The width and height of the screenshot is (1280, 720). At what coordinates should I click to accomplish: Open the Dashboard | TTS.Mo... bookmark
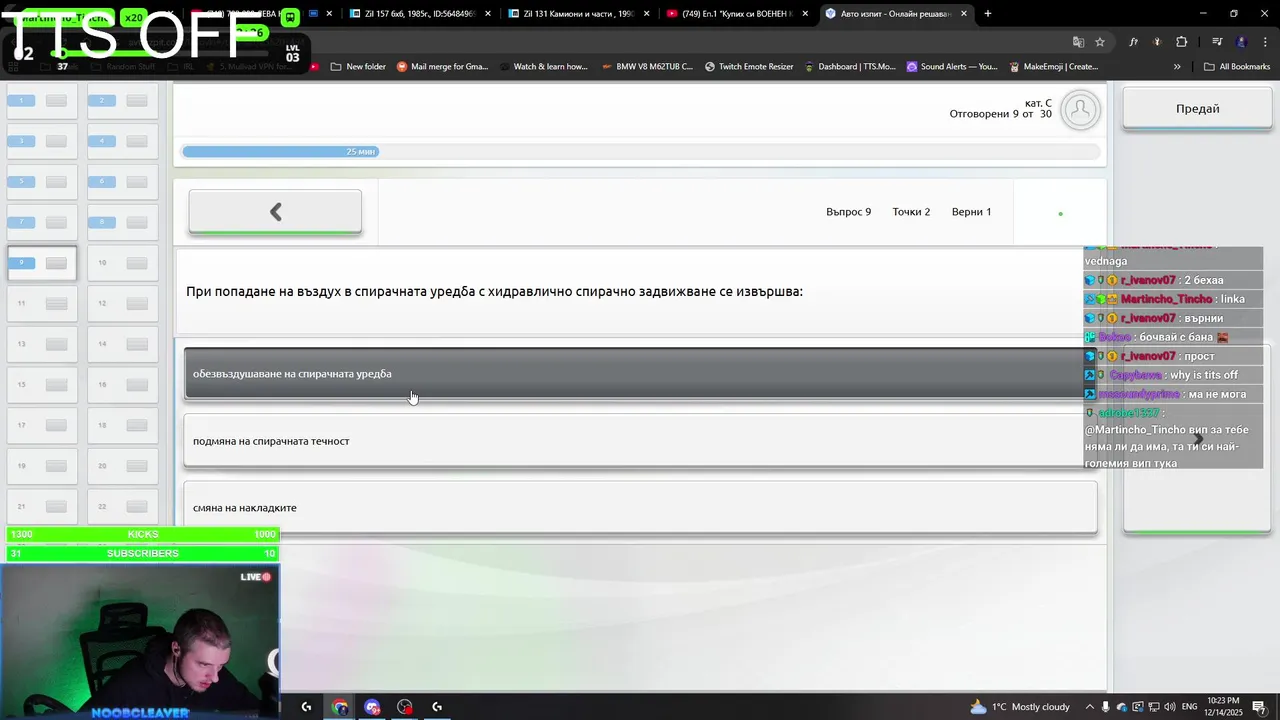(849, 67)
